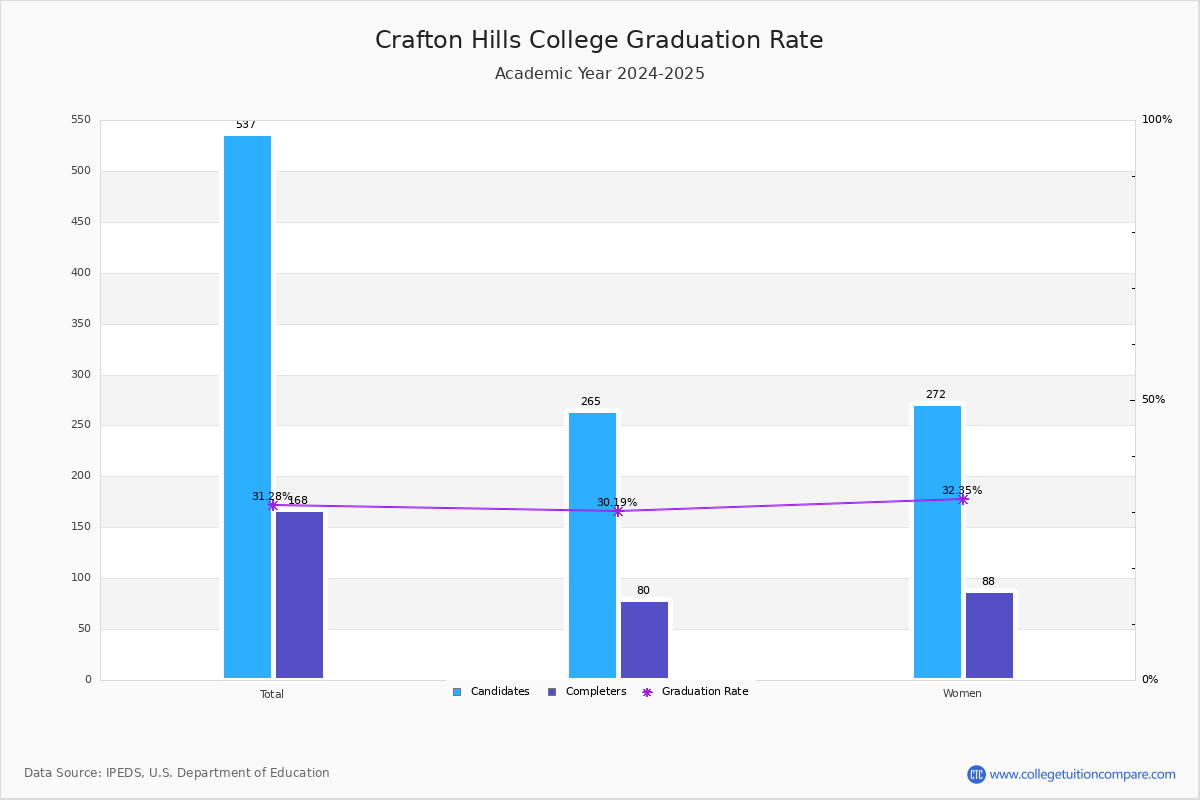
Task: Click the Total category axis label
Action: point(272,694)
